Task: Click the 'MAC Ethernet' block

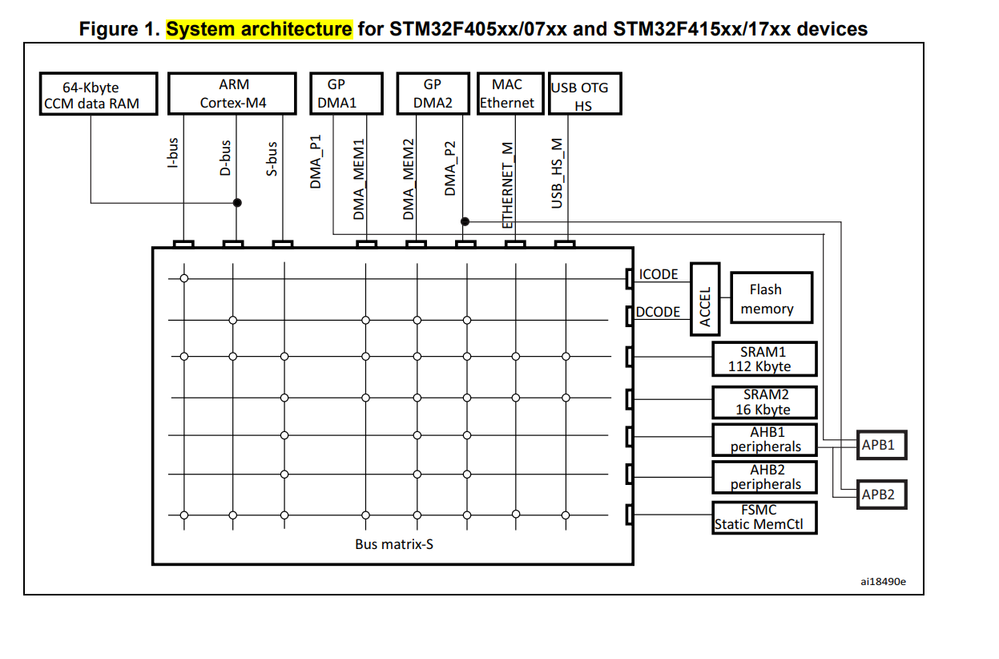Action: (510, 94)
